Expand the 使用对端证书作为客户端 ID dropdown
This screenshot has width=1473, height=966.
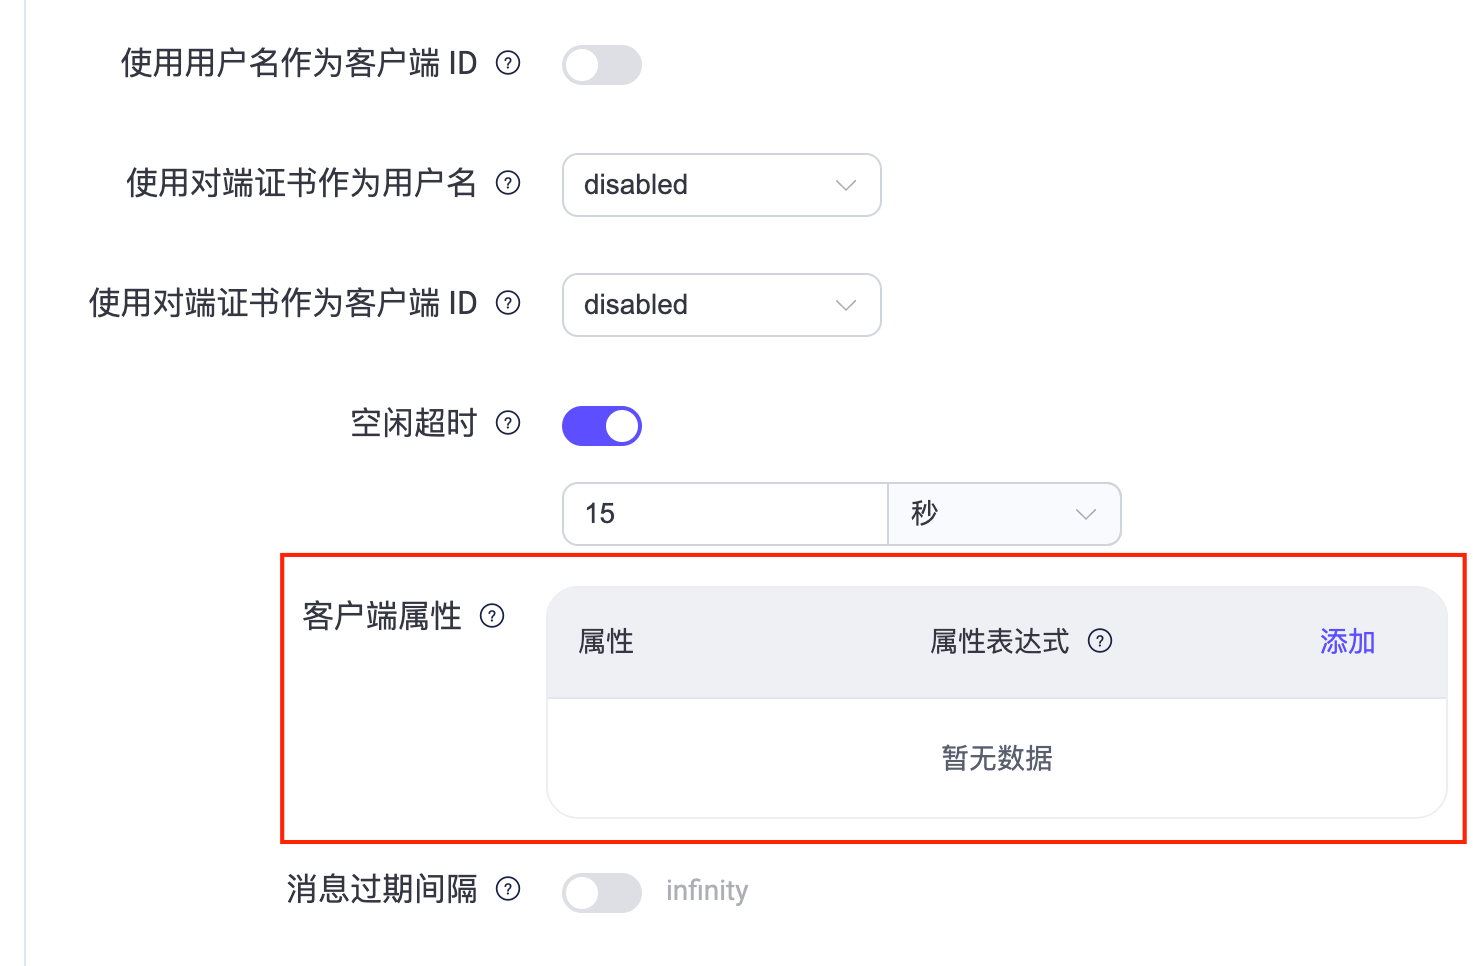tap(721, 305)
